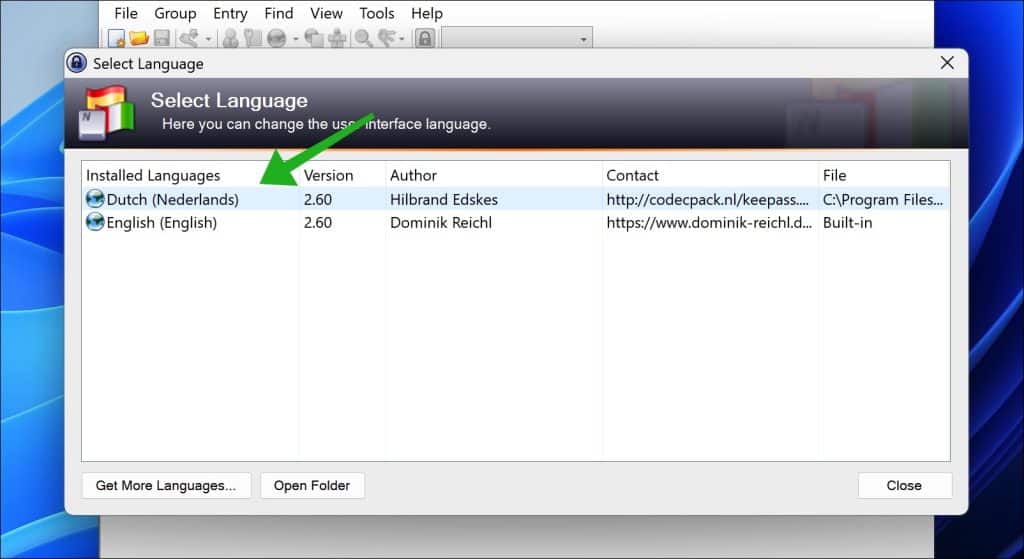Click the dominik-reichl contact URL cell
1024x559 pixels.
click(x=709, y=223)
